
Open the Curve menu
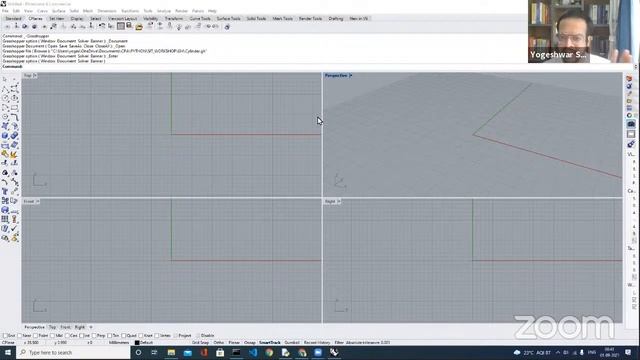(x=42, y=11)
